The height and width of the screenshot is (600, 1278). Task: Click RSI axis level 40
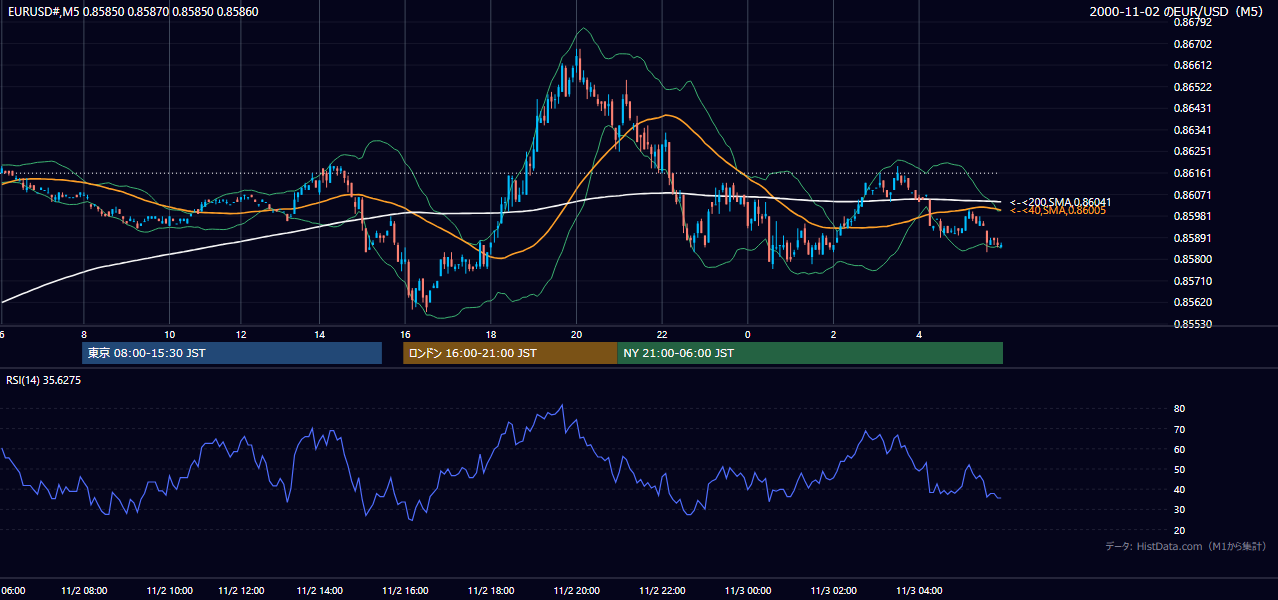1180,490
